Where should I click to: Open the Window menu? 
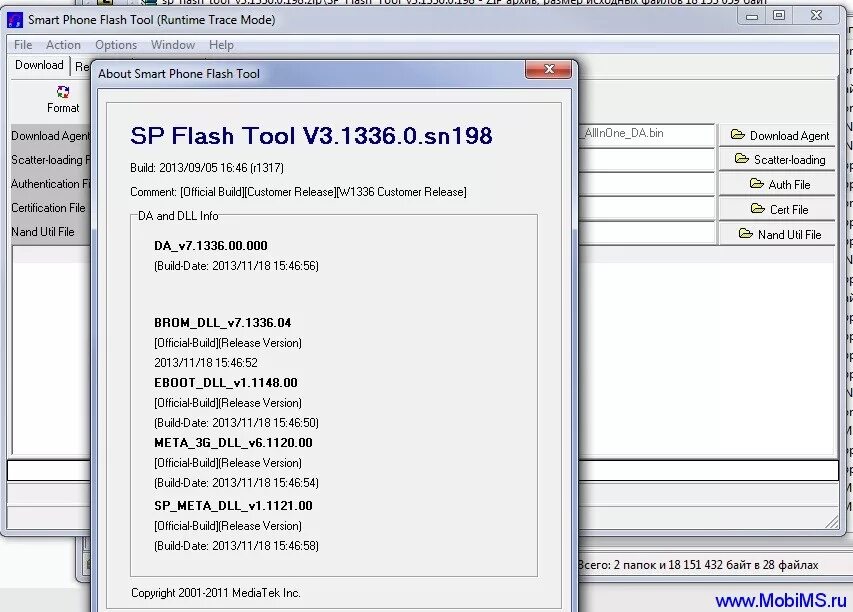(172, 44)
